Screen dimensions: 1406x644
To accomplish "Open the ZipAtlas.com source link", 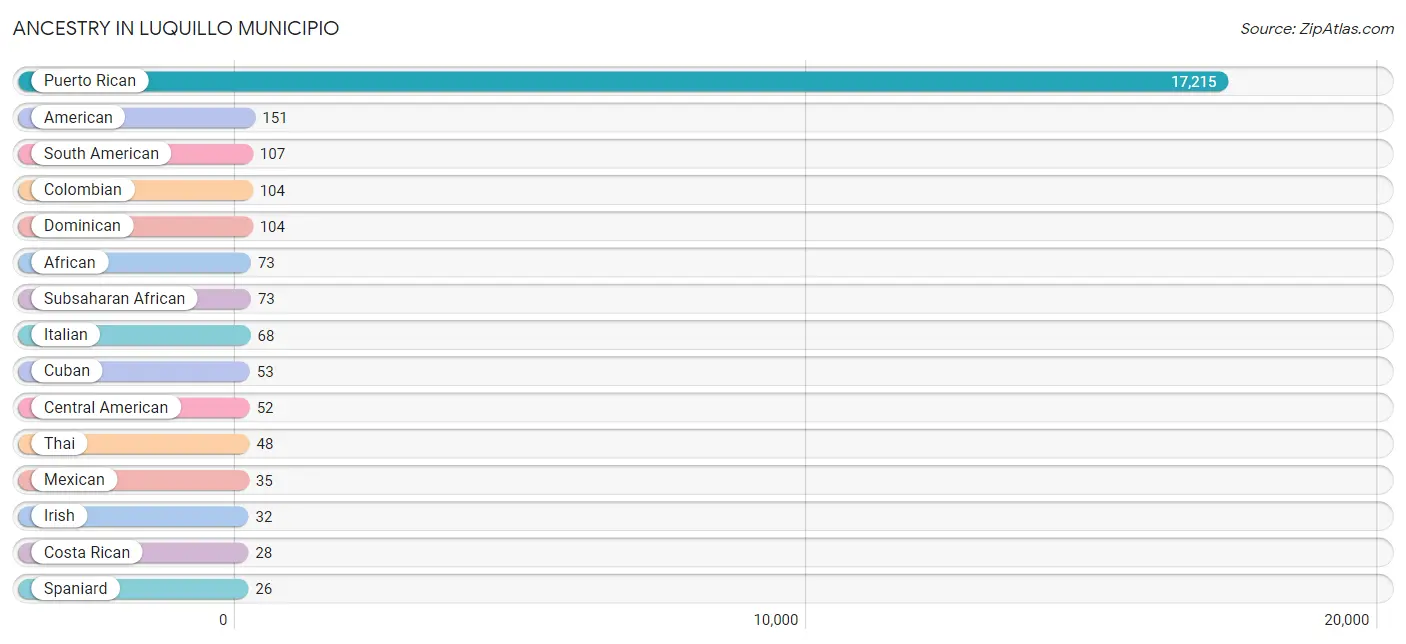I will tap(1317, 29).
